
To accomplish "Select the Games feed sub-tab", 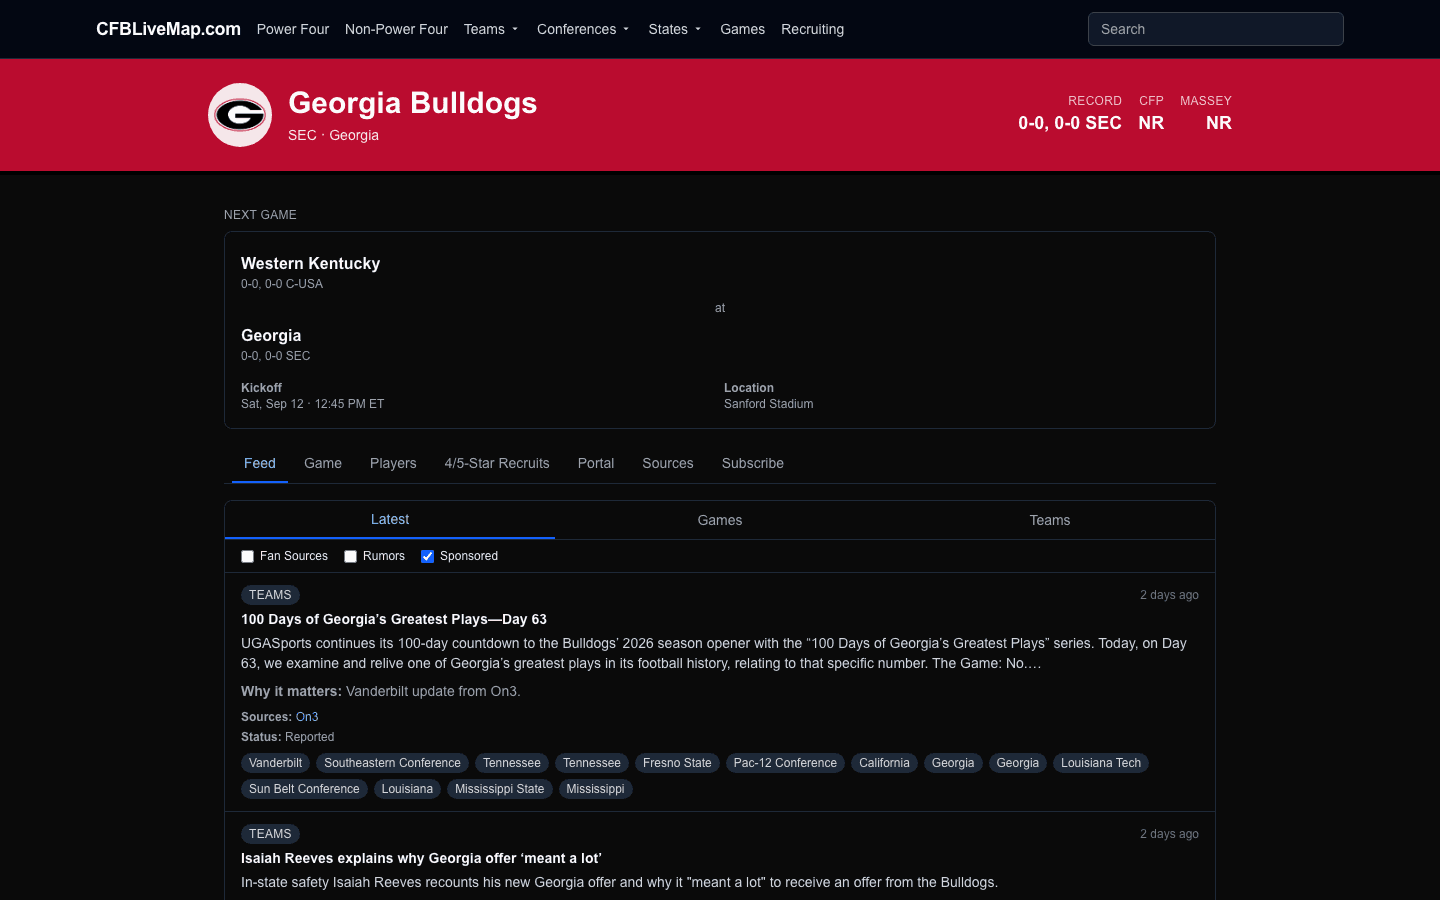I will tap(720, 520).
